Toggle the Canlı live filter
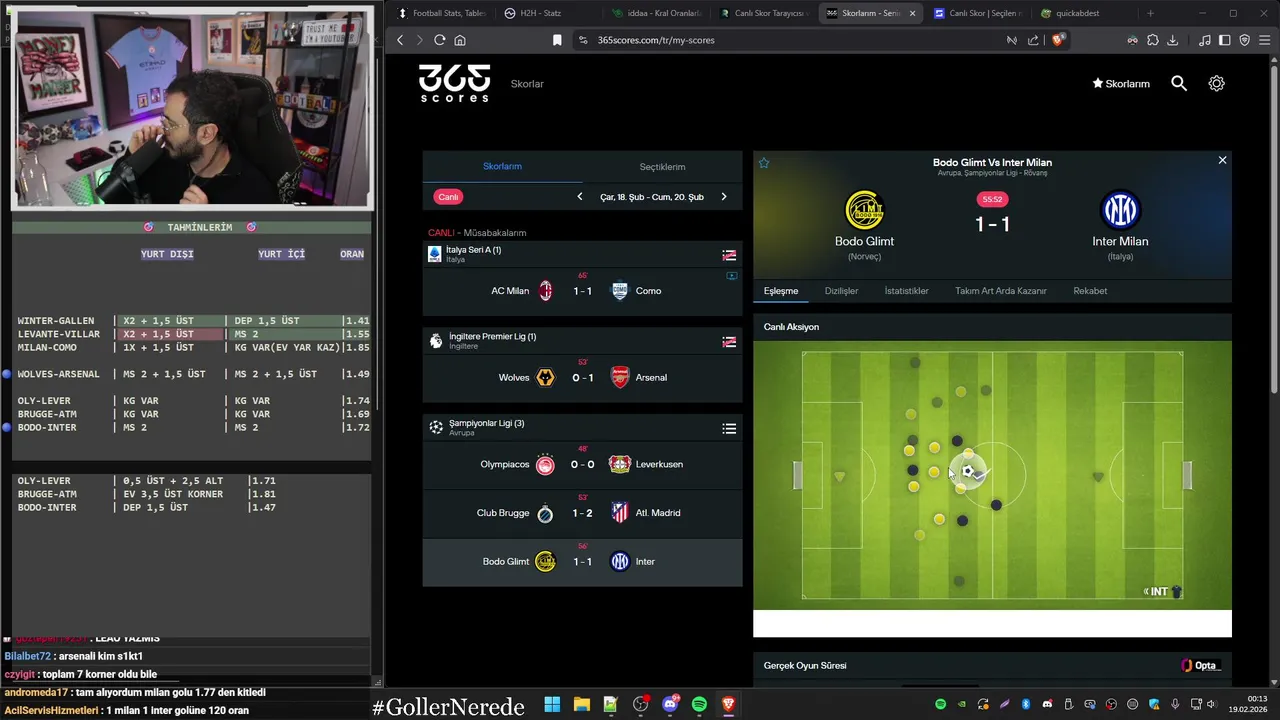1280x720 pixels. tap(448, 197)
